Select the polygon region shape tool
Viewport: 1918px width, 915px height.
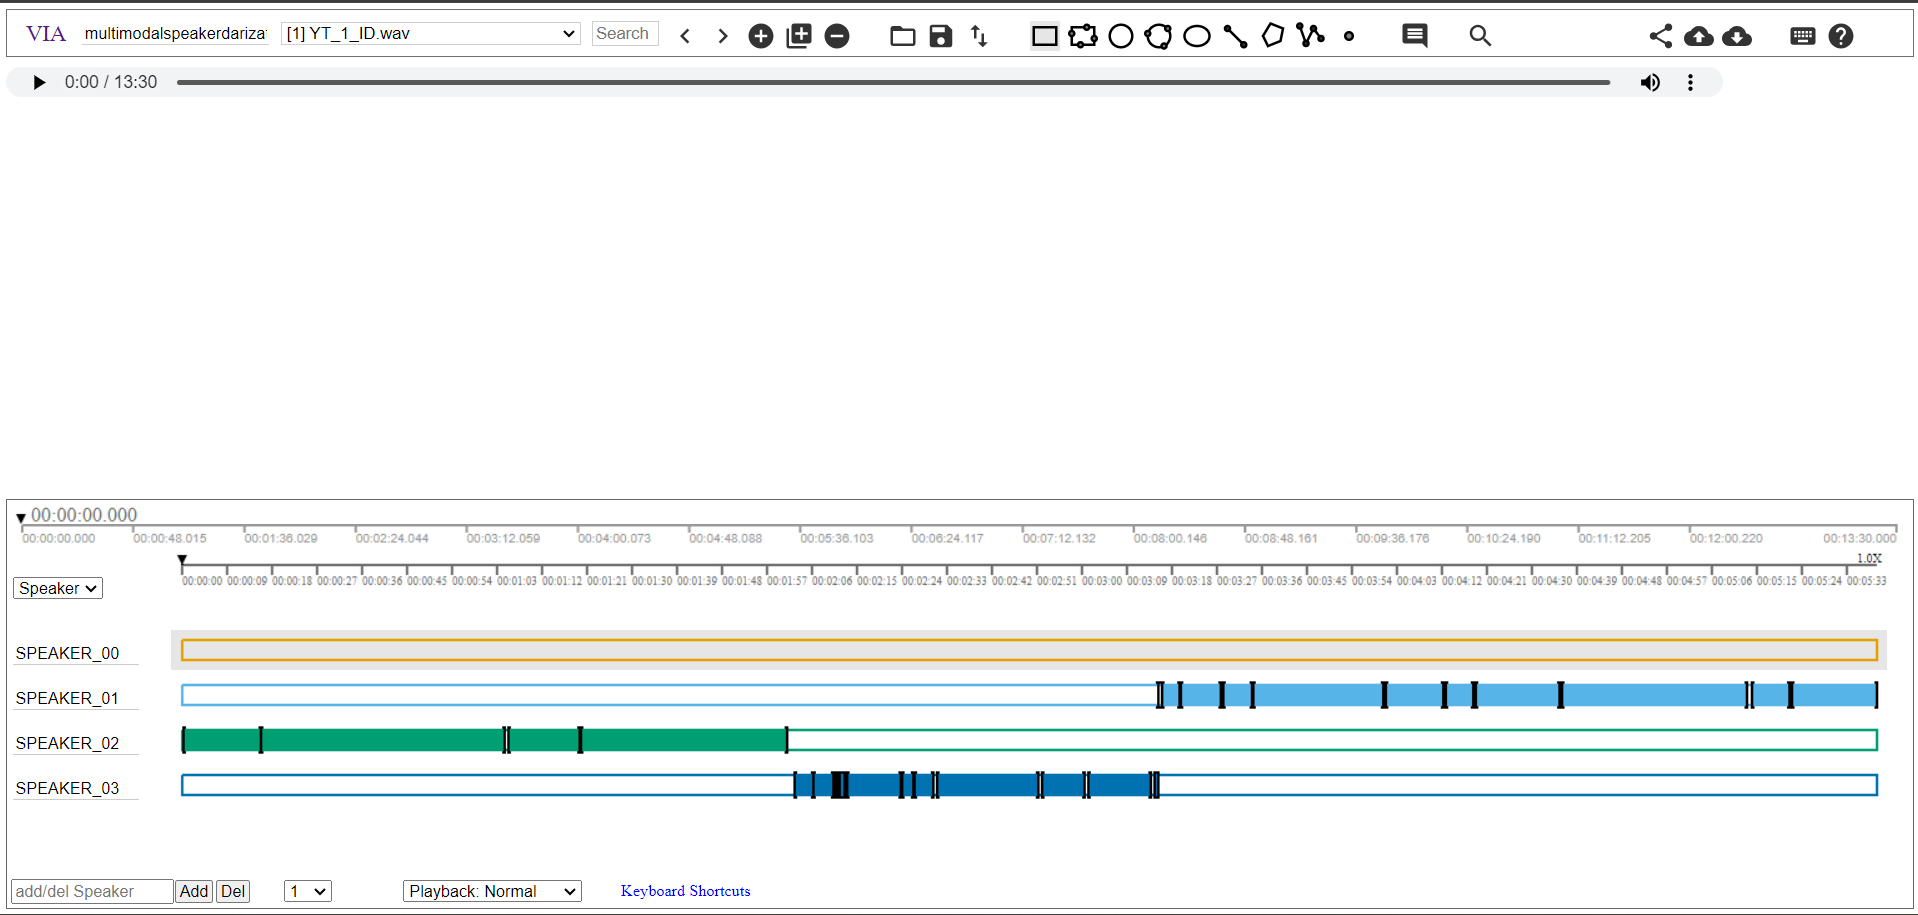pyautogui.click(x=1272, y=36)
